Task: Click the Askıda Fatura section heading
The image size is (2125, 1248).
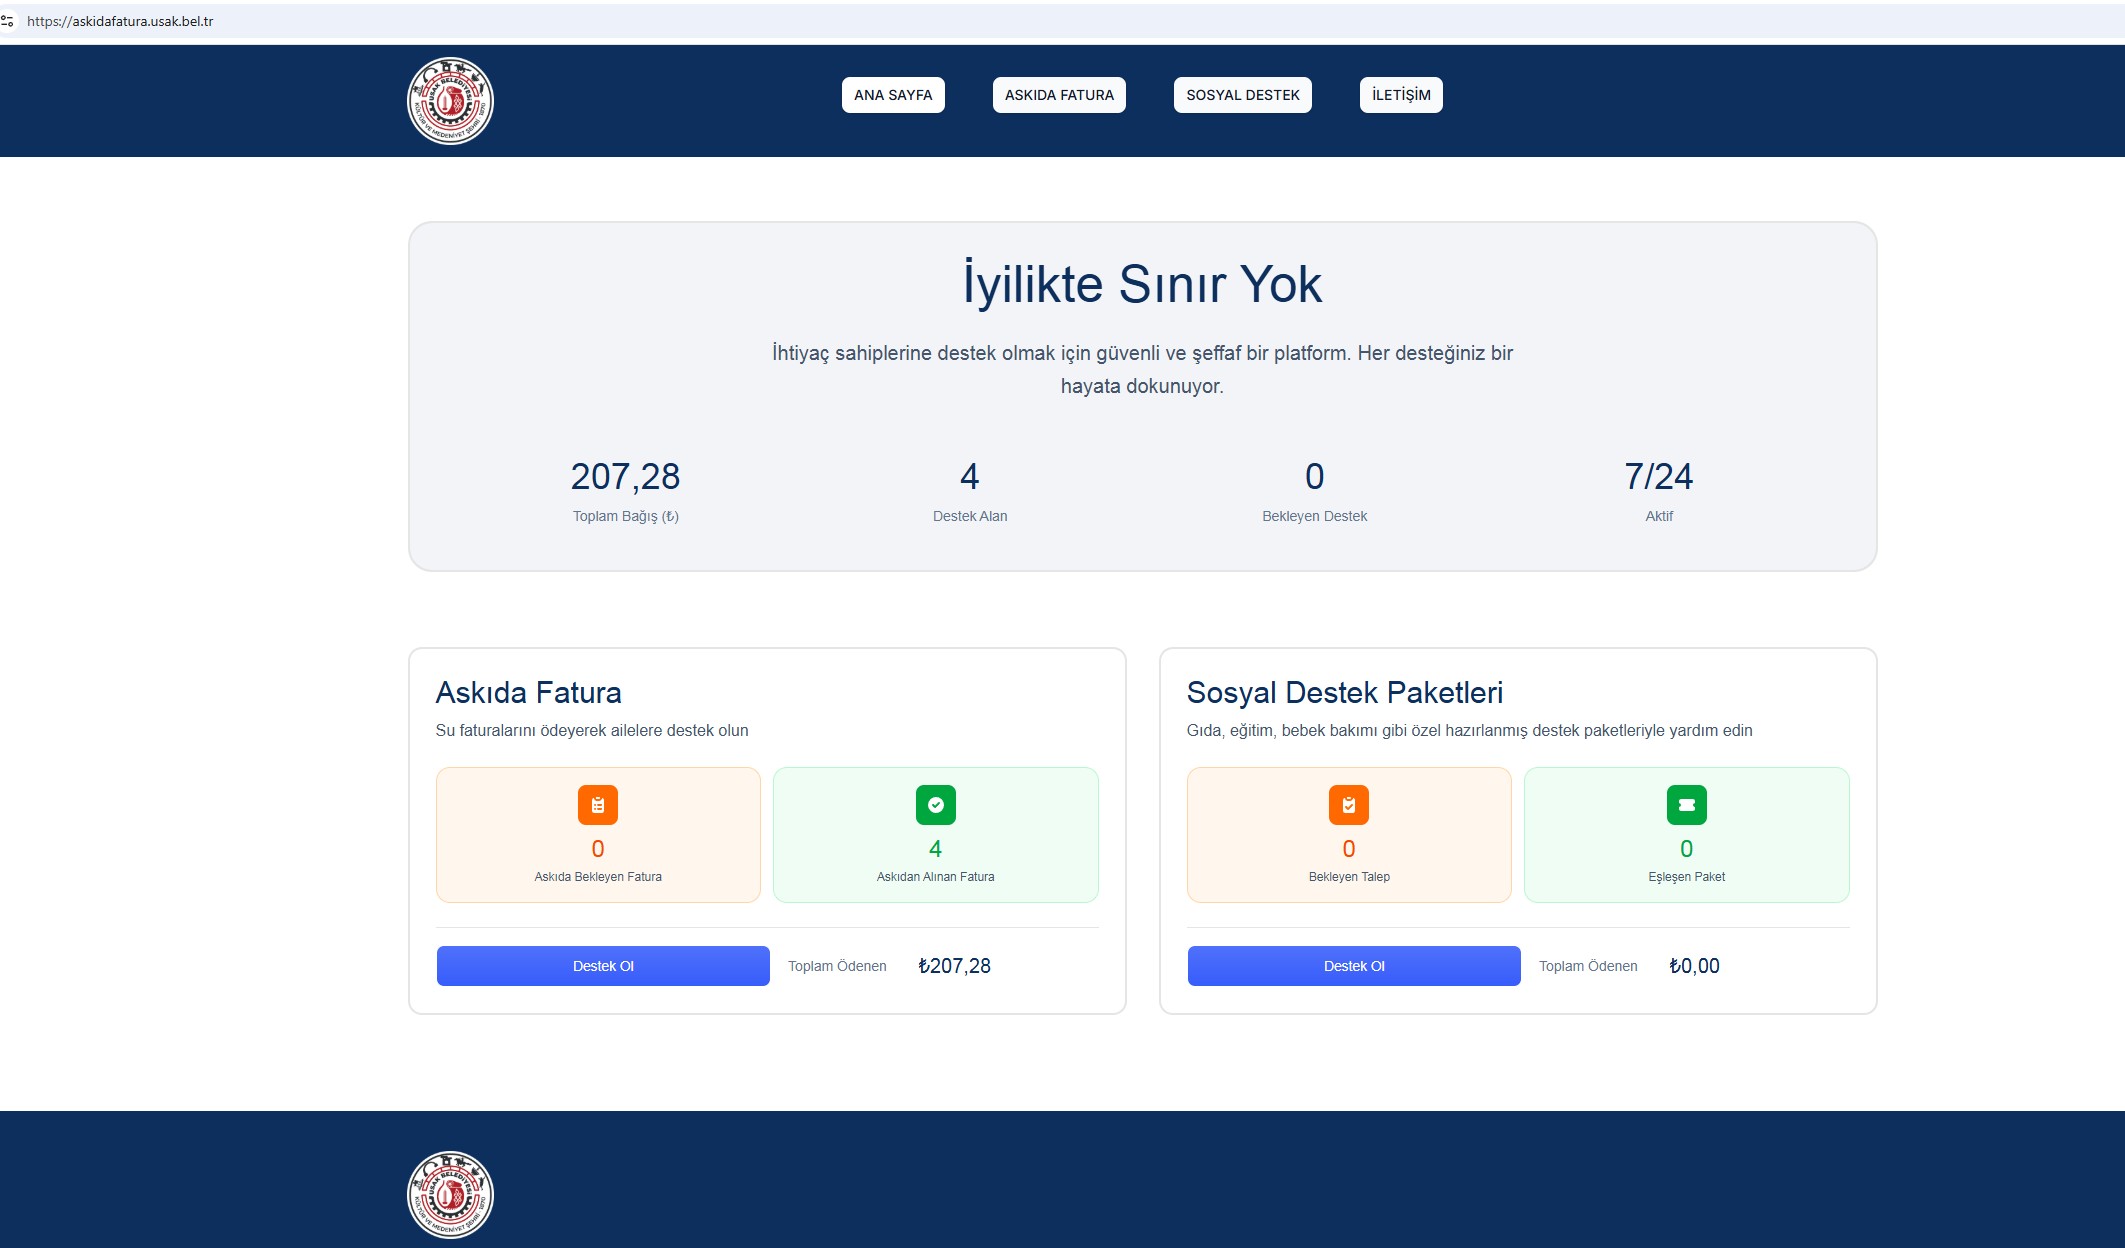Action: click(x=528, y=692)
